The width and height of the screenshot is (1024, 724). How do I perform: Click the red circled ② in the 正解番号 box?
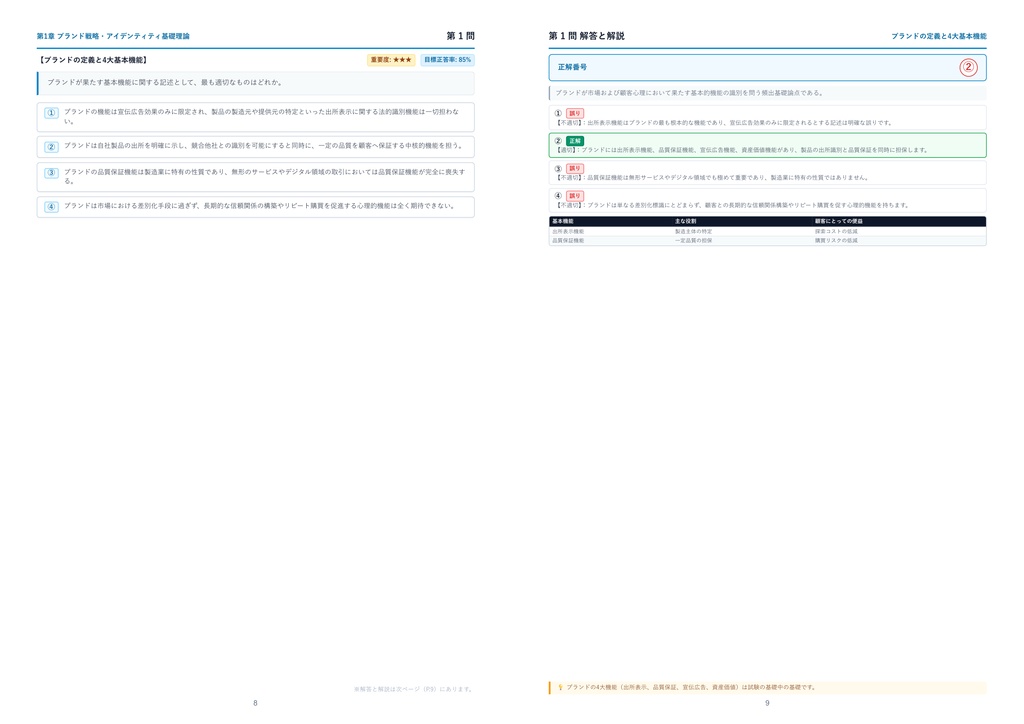pyautogui.click(x=968, y=67)
